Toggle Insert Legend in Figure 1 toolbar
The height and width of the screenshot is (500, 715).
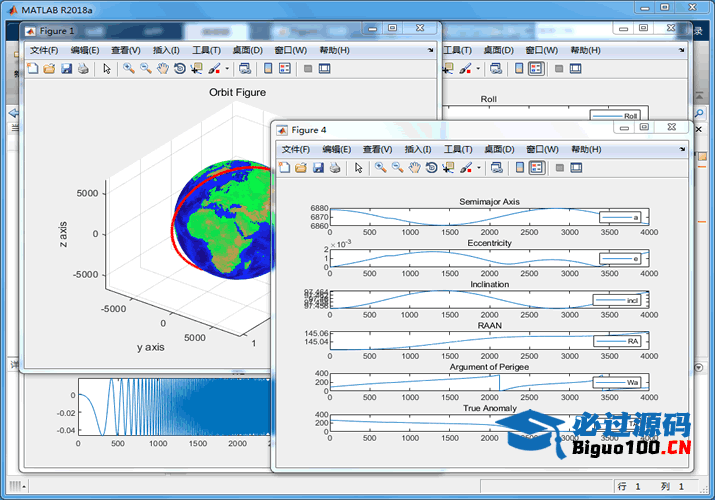285,69
